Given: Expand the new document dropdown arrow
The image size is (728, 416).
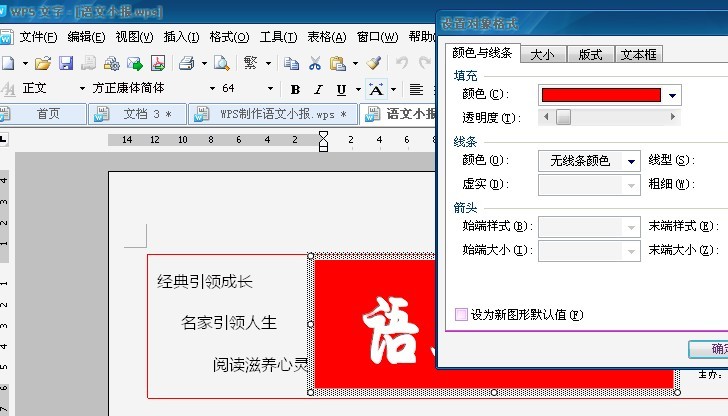Looking at the screenshot, I should click(25, 63).
